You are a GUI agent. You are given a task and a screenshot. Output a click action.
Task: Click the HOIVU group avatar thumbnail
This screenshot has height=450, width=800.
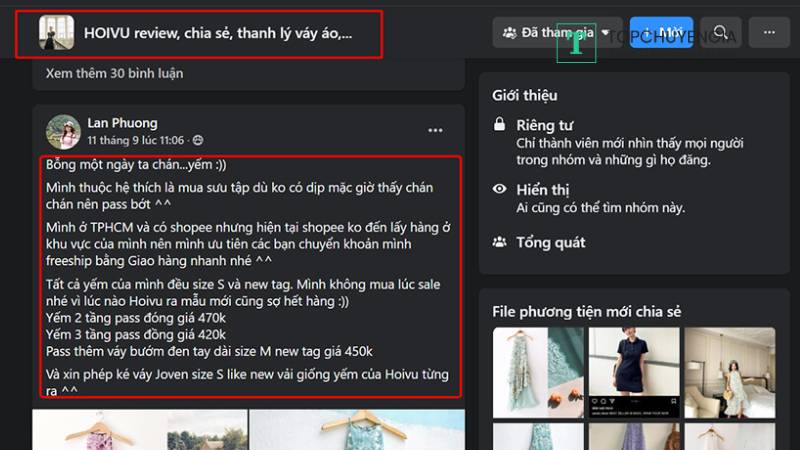[57, 33]
